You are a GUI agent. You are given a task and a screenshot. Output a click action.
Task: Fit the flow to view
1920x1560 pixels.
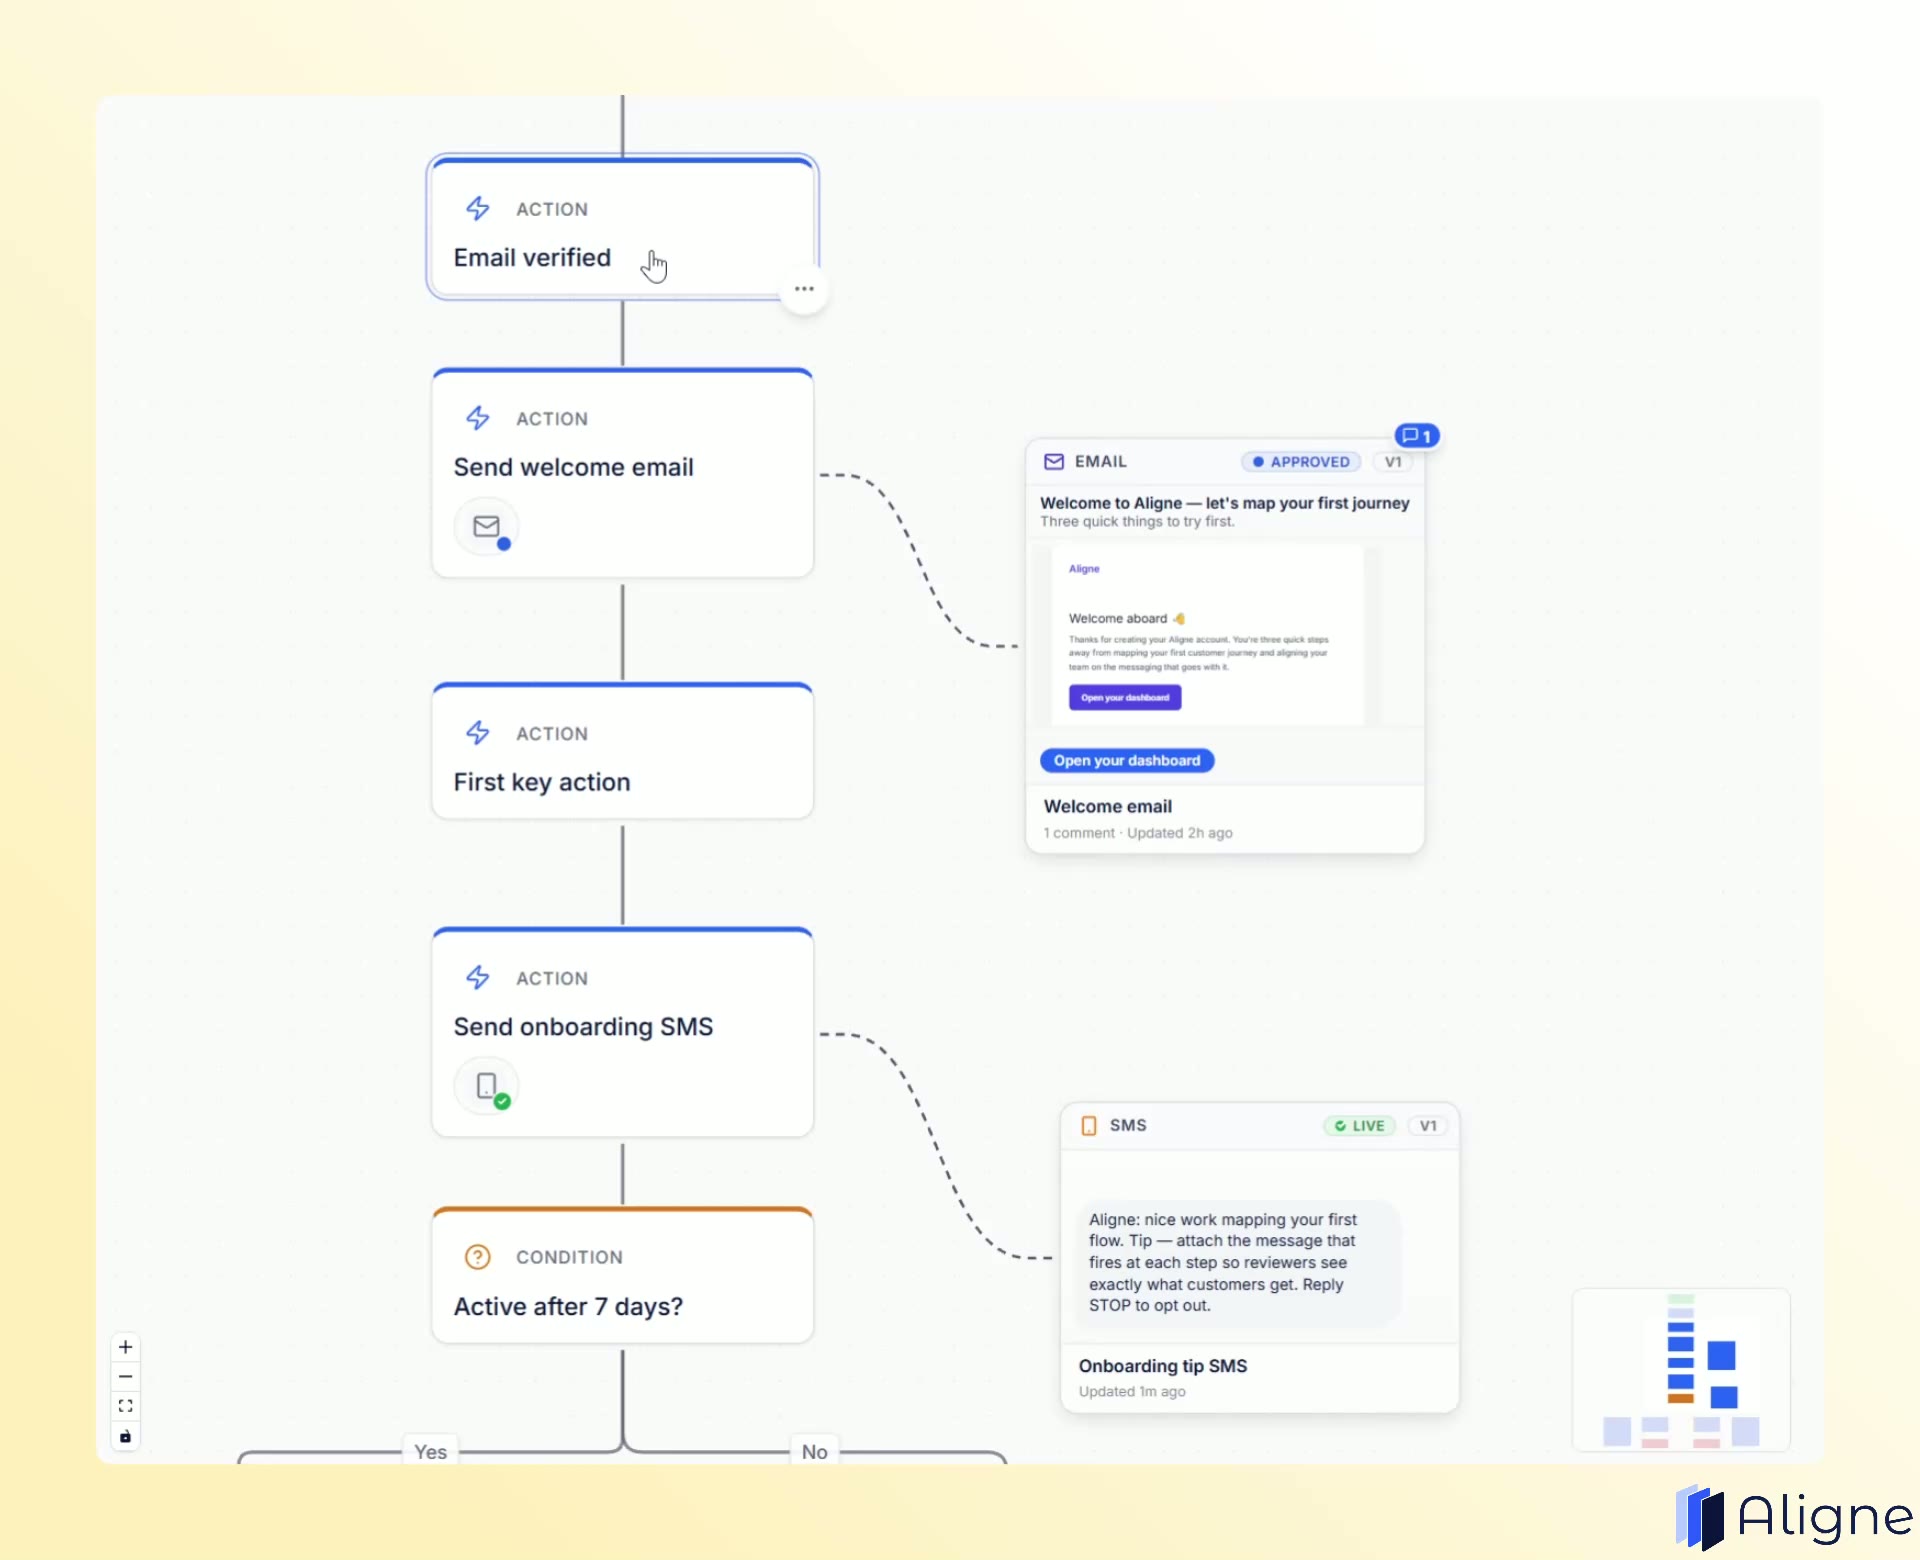pyautogui.click(x=125, y=1406)
